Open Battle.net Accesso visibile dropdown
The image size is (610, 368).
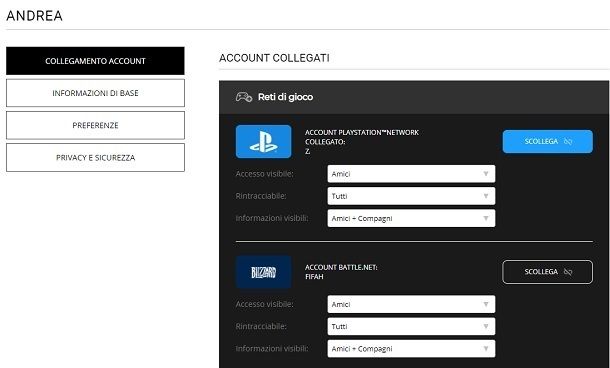coord(411,304)
